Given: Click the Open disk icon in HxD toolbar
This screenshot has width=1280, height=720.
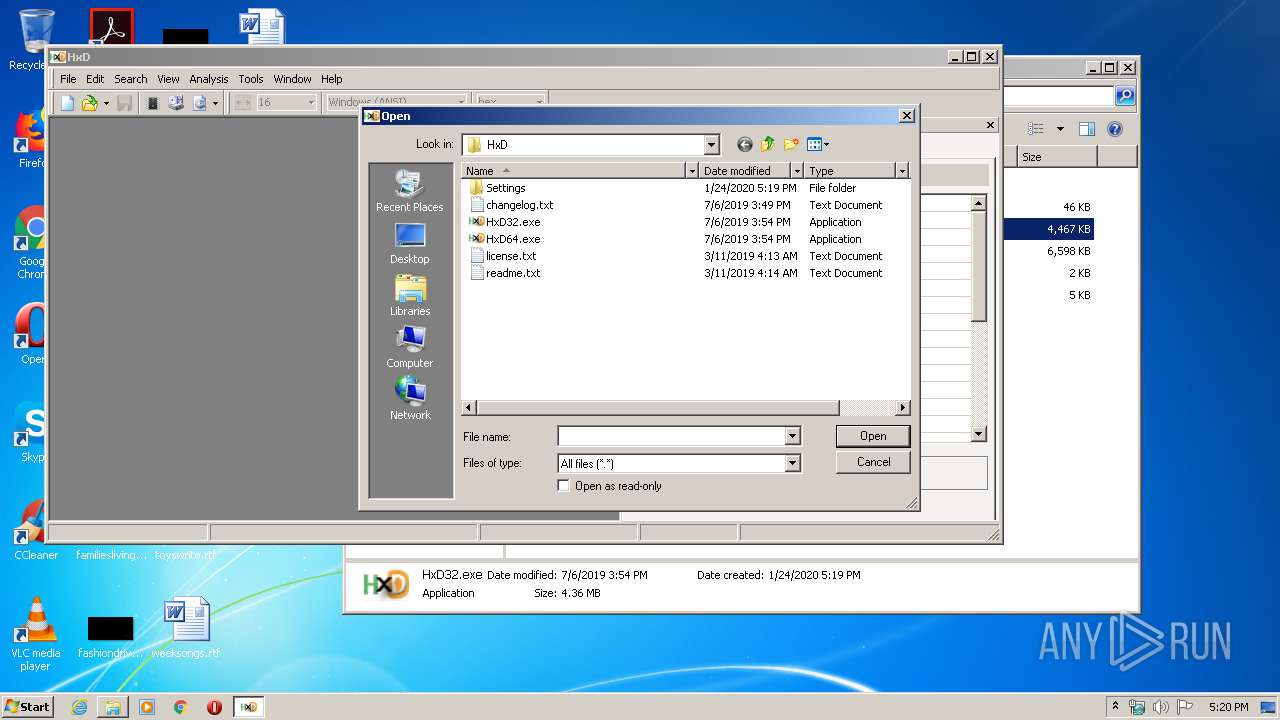Looking at the screenshot, I should pyautogui.click(x=176, y=103).
